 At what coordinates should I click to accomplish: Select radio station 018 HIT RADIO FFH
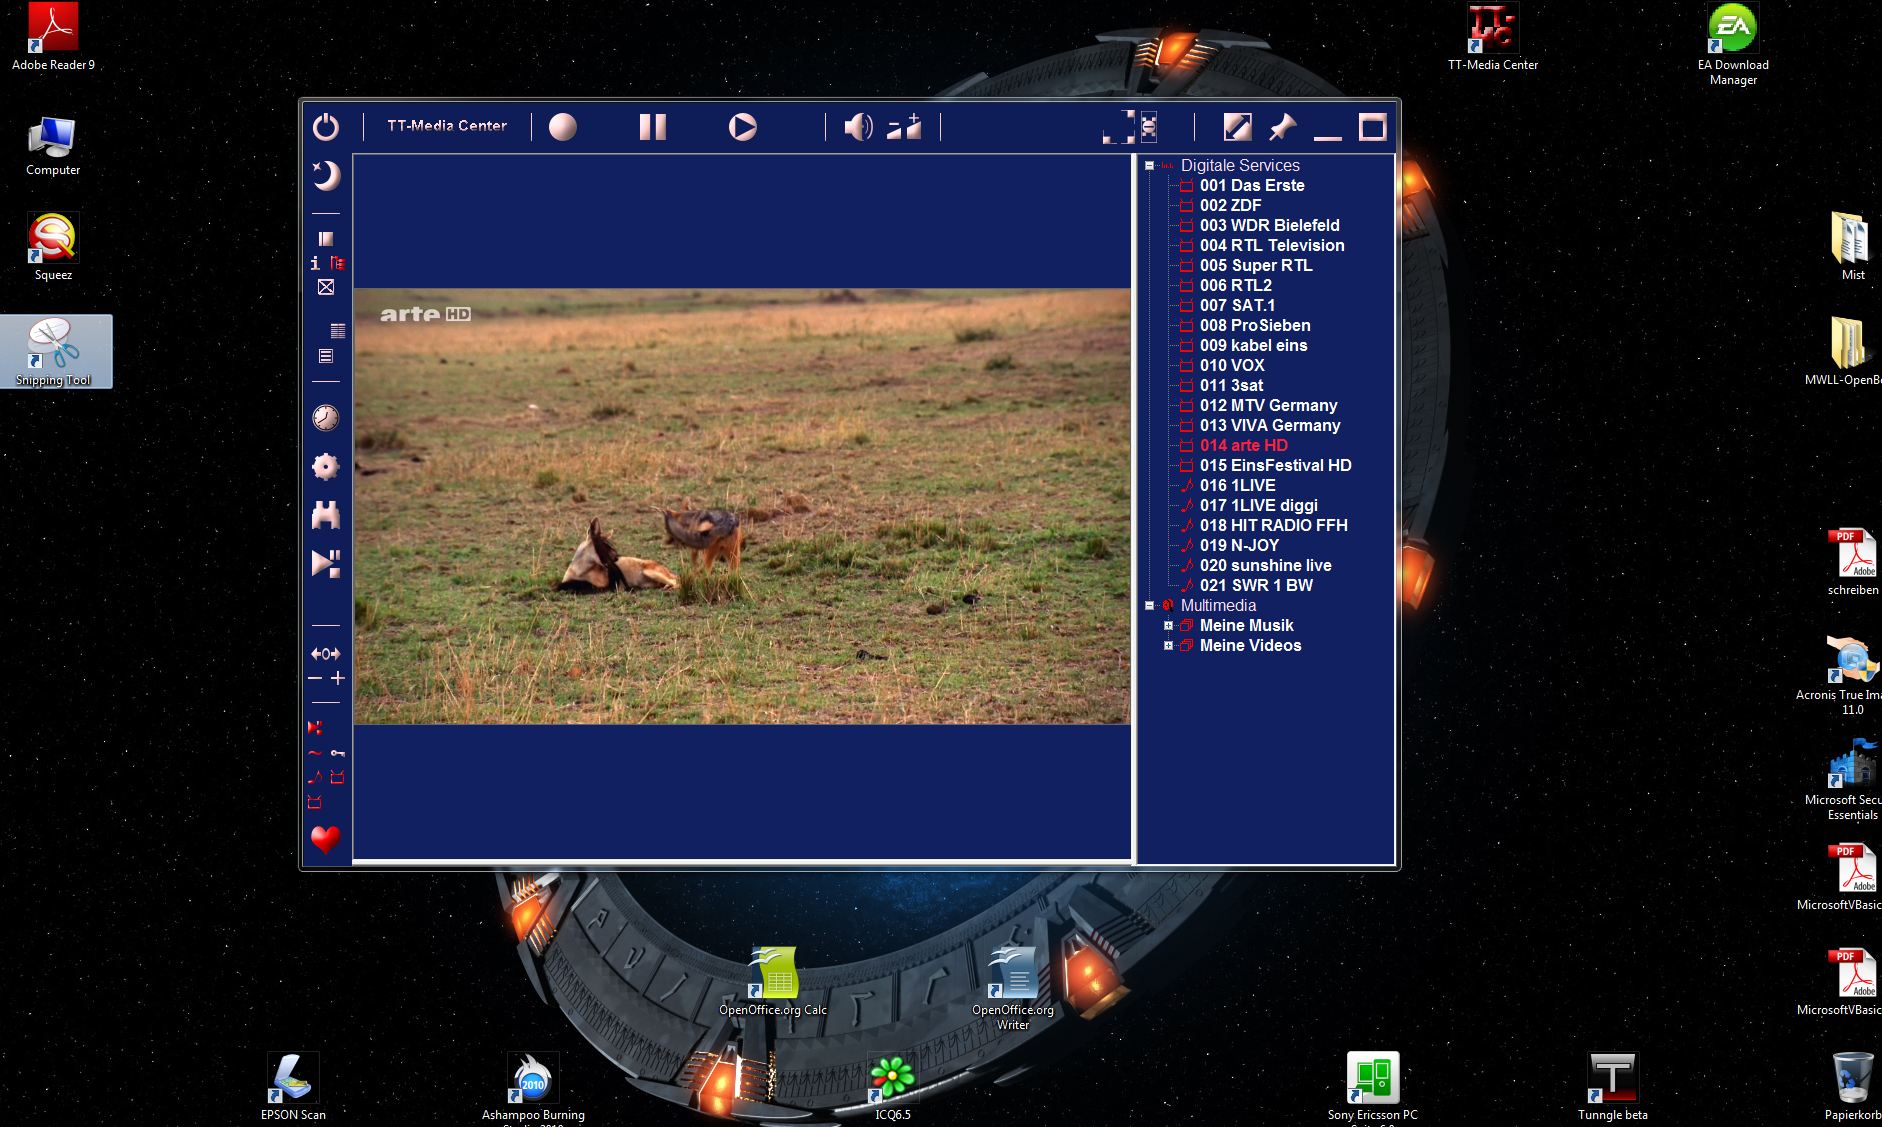[x=1274, y=526]
